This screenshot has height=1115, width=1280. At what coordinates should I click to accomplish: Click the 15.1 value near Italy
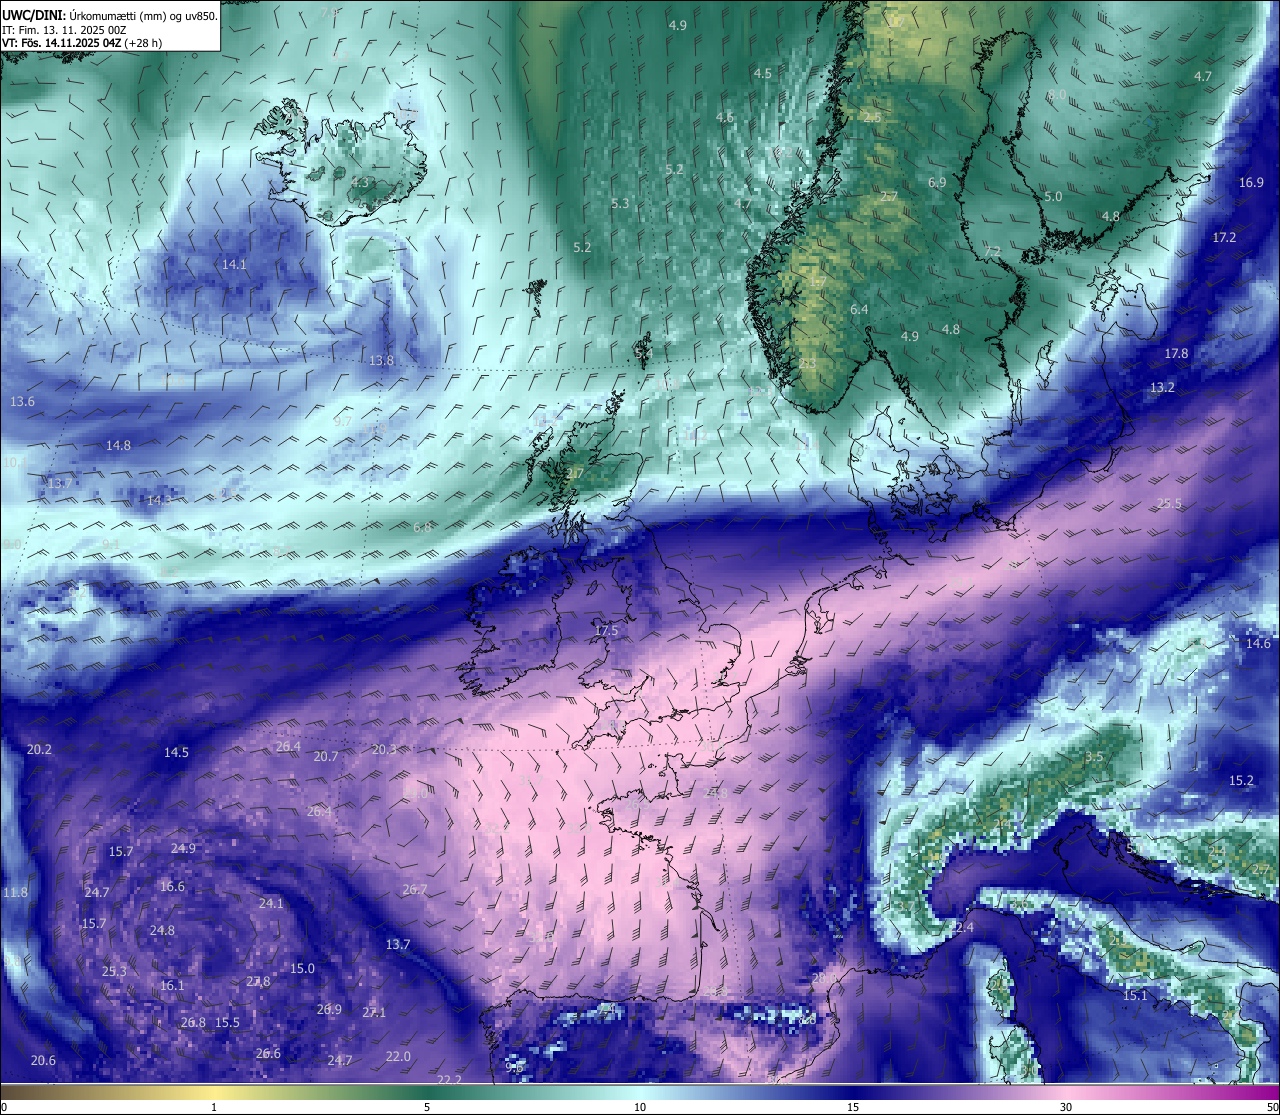pos(1135,995)
